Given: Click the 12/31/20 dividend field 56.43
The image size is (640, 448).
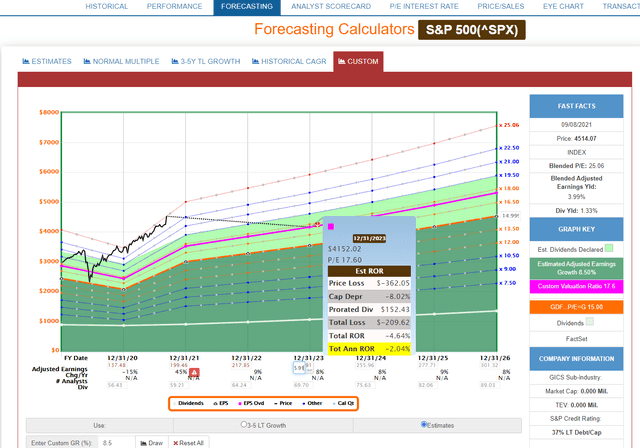Looking at the screenshot, I should pyautogui.click(x=117, y=385).
